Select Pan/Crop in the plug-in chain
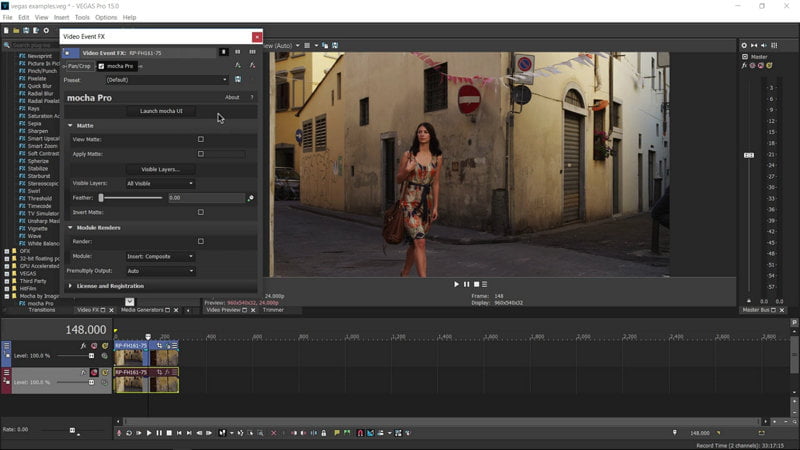The height and width of the screenshot is (450, 800). coord(79,66)
